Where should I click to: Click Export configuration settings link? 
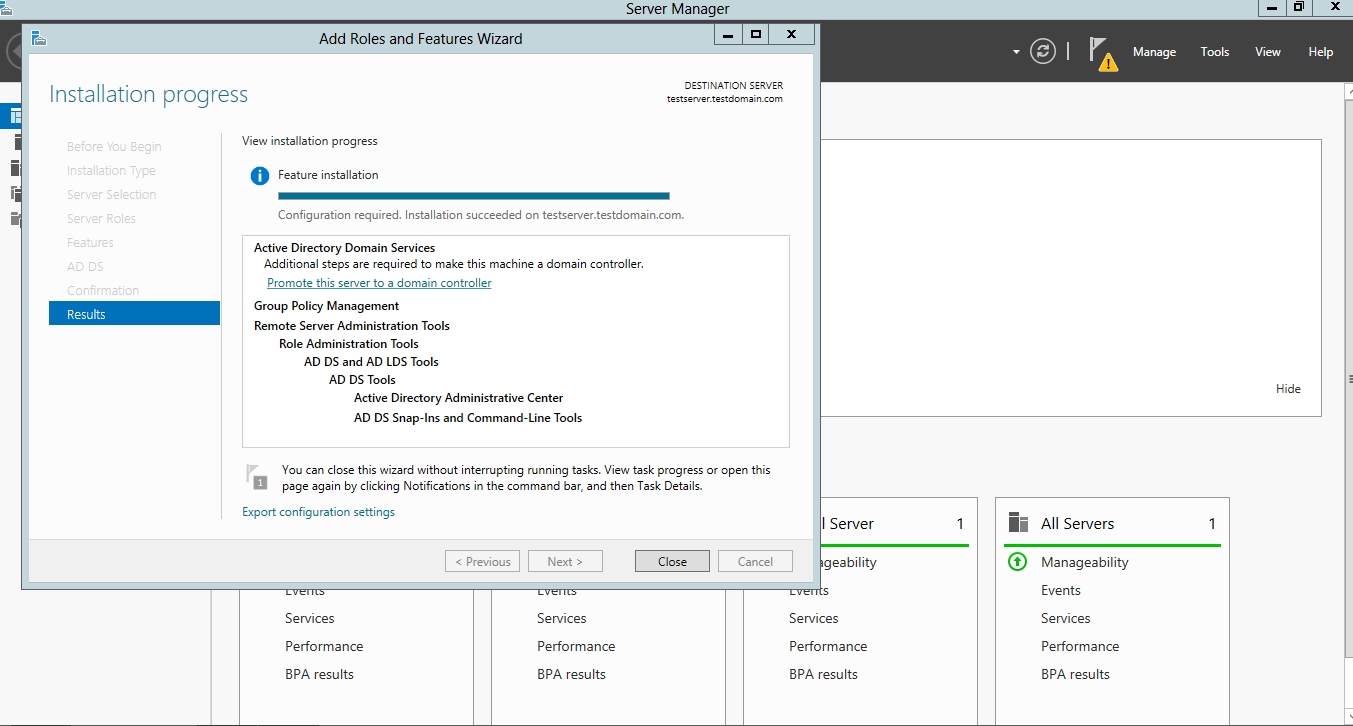[x=318, y=512]
